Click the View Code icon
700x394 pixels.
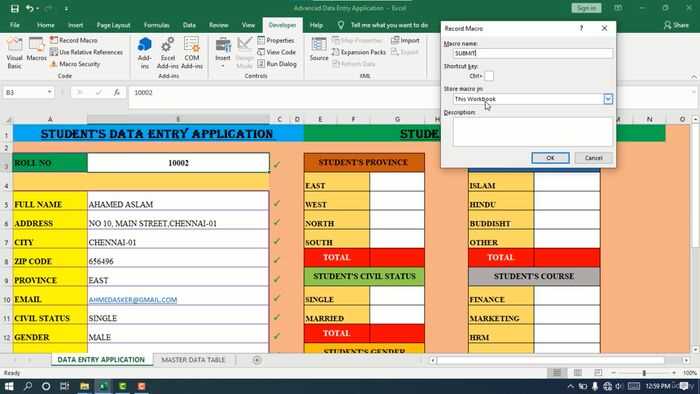point(276,52)
